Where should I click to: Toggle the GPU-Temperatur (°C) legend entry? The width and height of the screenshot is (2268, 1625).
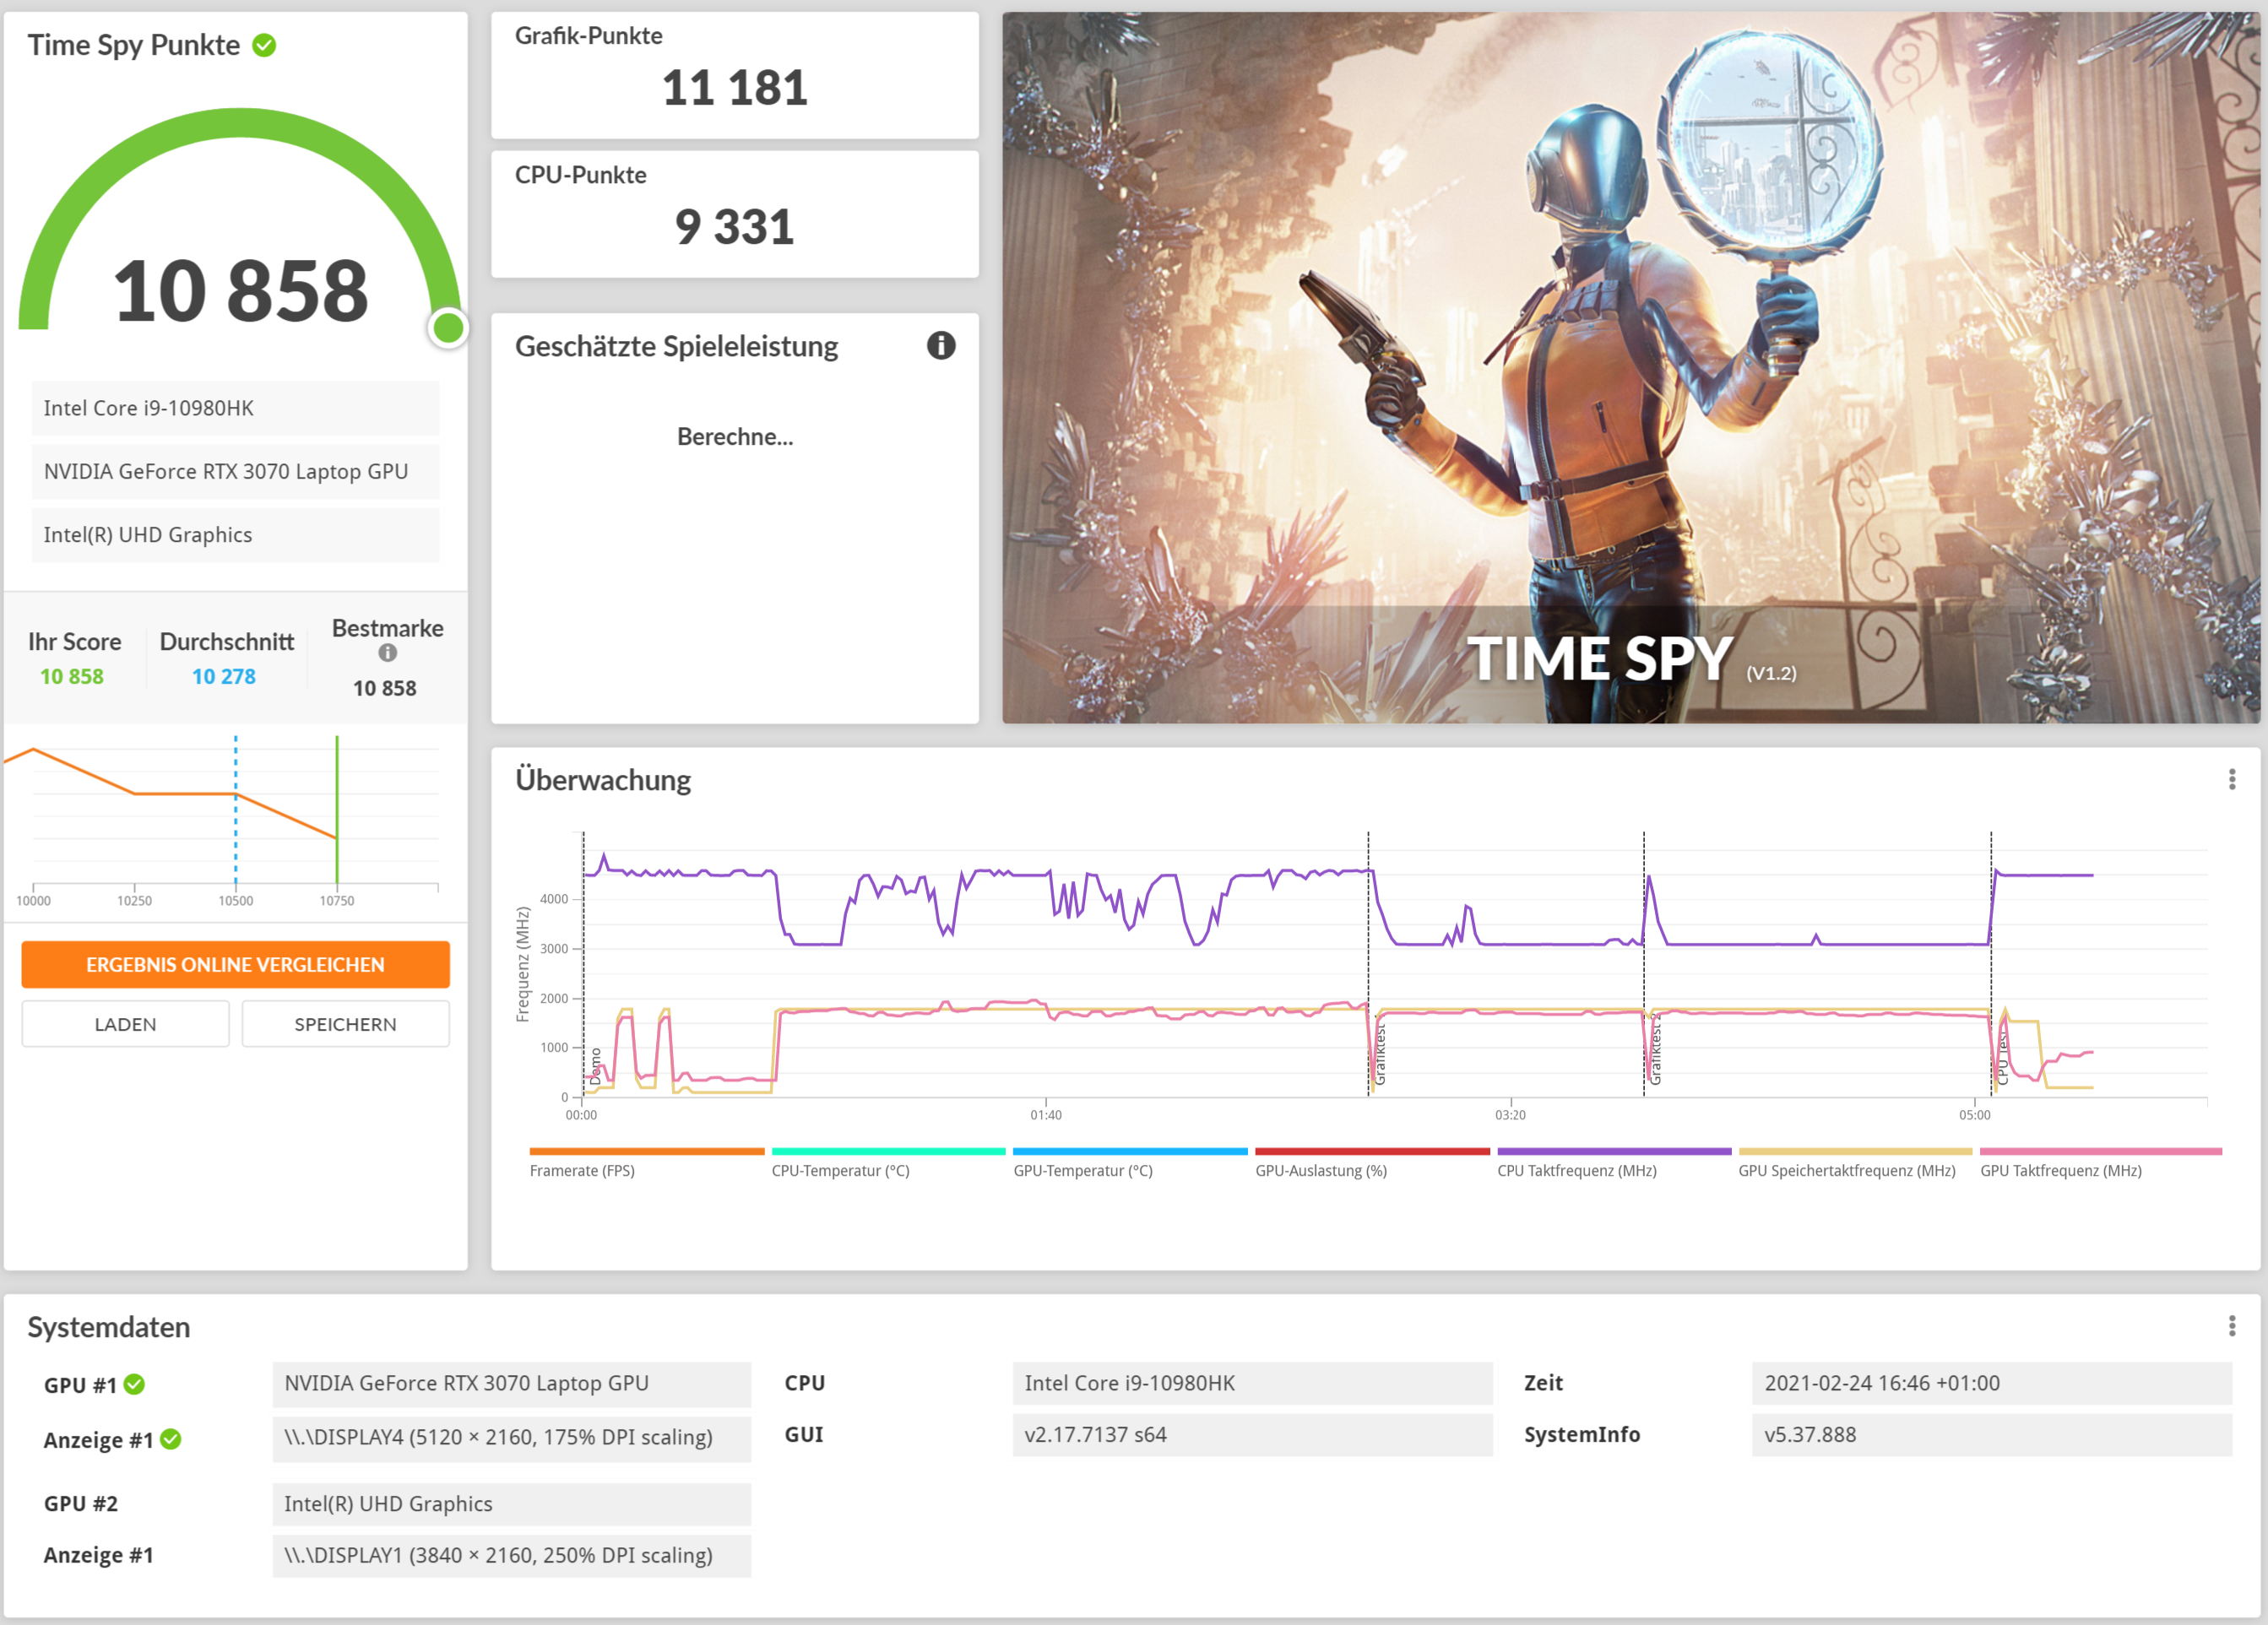[x=1130, y=1164]
